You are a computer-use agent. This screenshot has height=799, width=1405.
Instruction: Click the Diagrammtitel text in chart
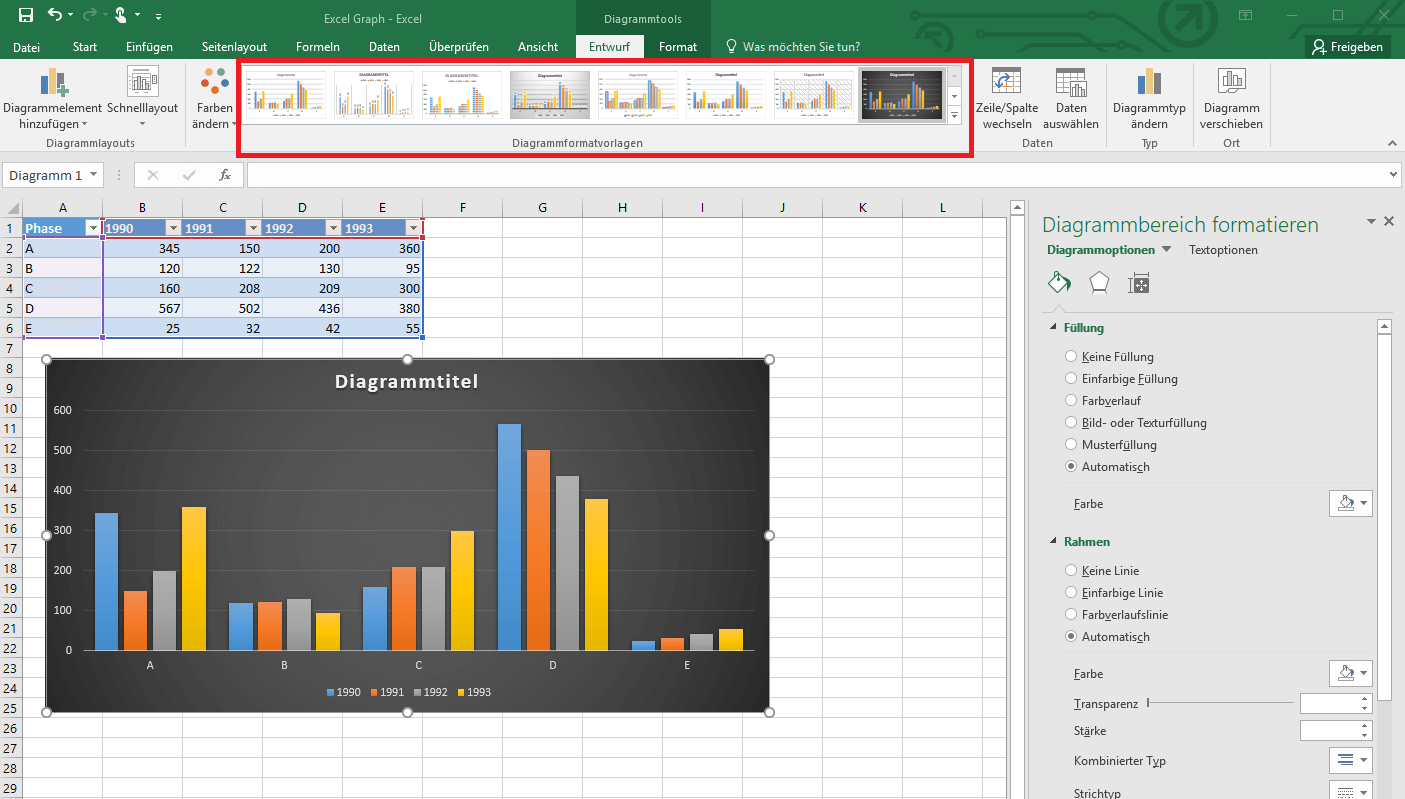[406, 381]
